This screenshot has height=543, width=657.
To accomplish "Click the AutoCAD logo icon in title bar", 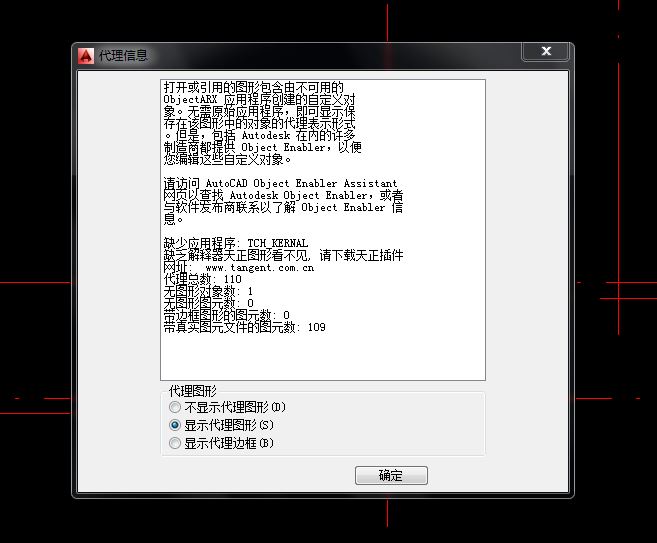I will (x=86, y=56).
